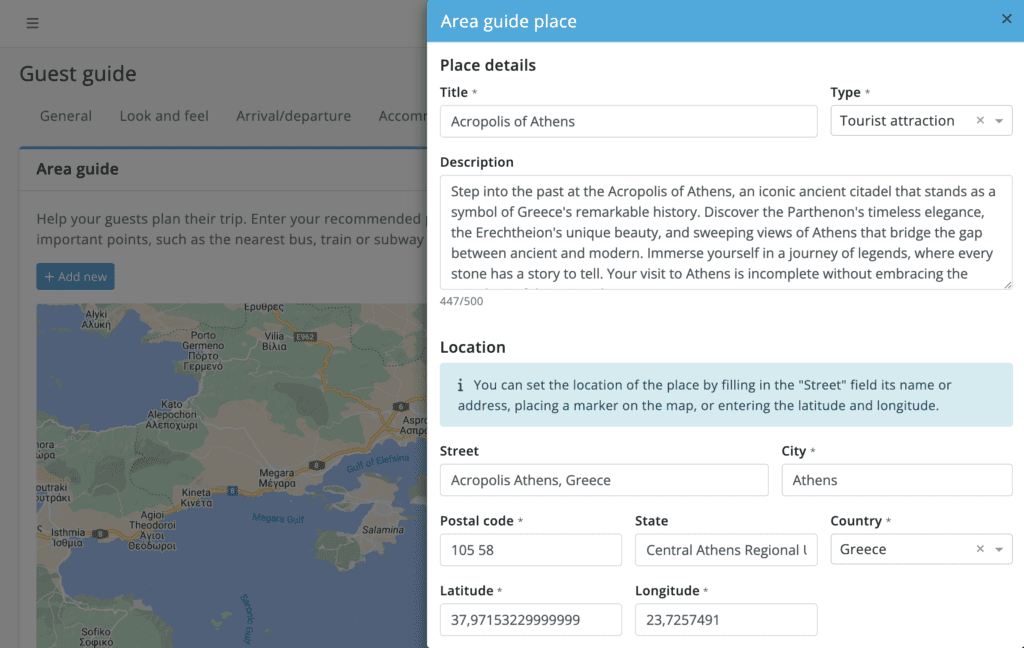Image resolution: width=1024 pixels, height=648 pixels.
Task: Click into the Description text area
Action: click(726, 232)
